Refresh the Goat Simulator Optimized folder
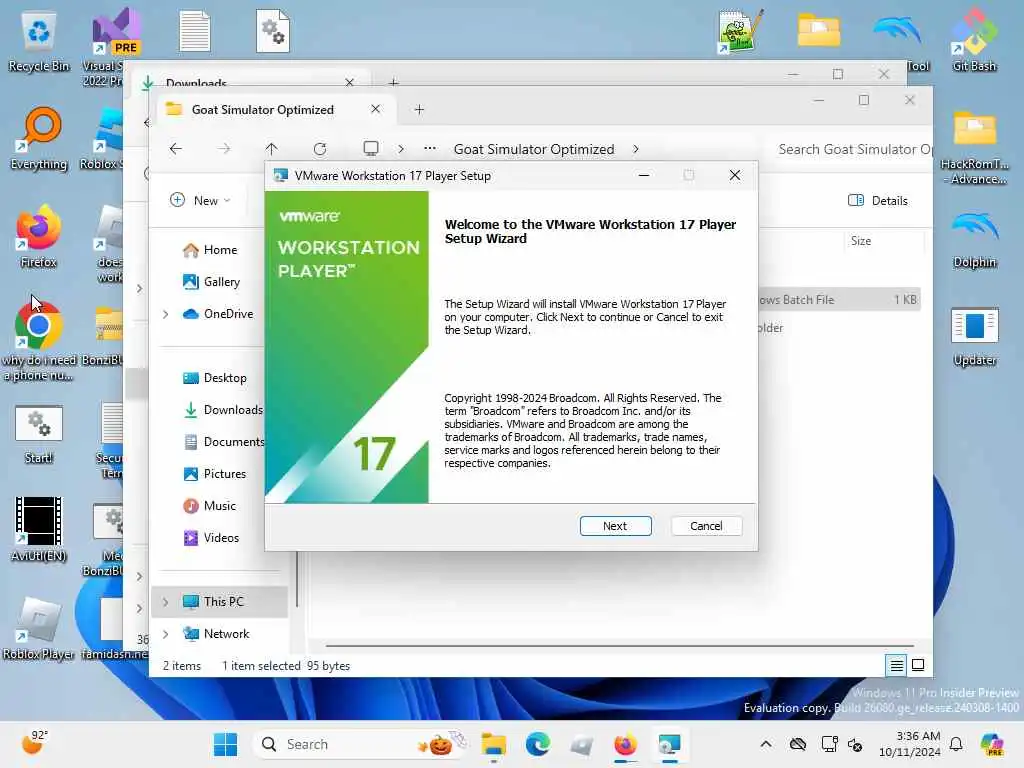 [320, 149]
